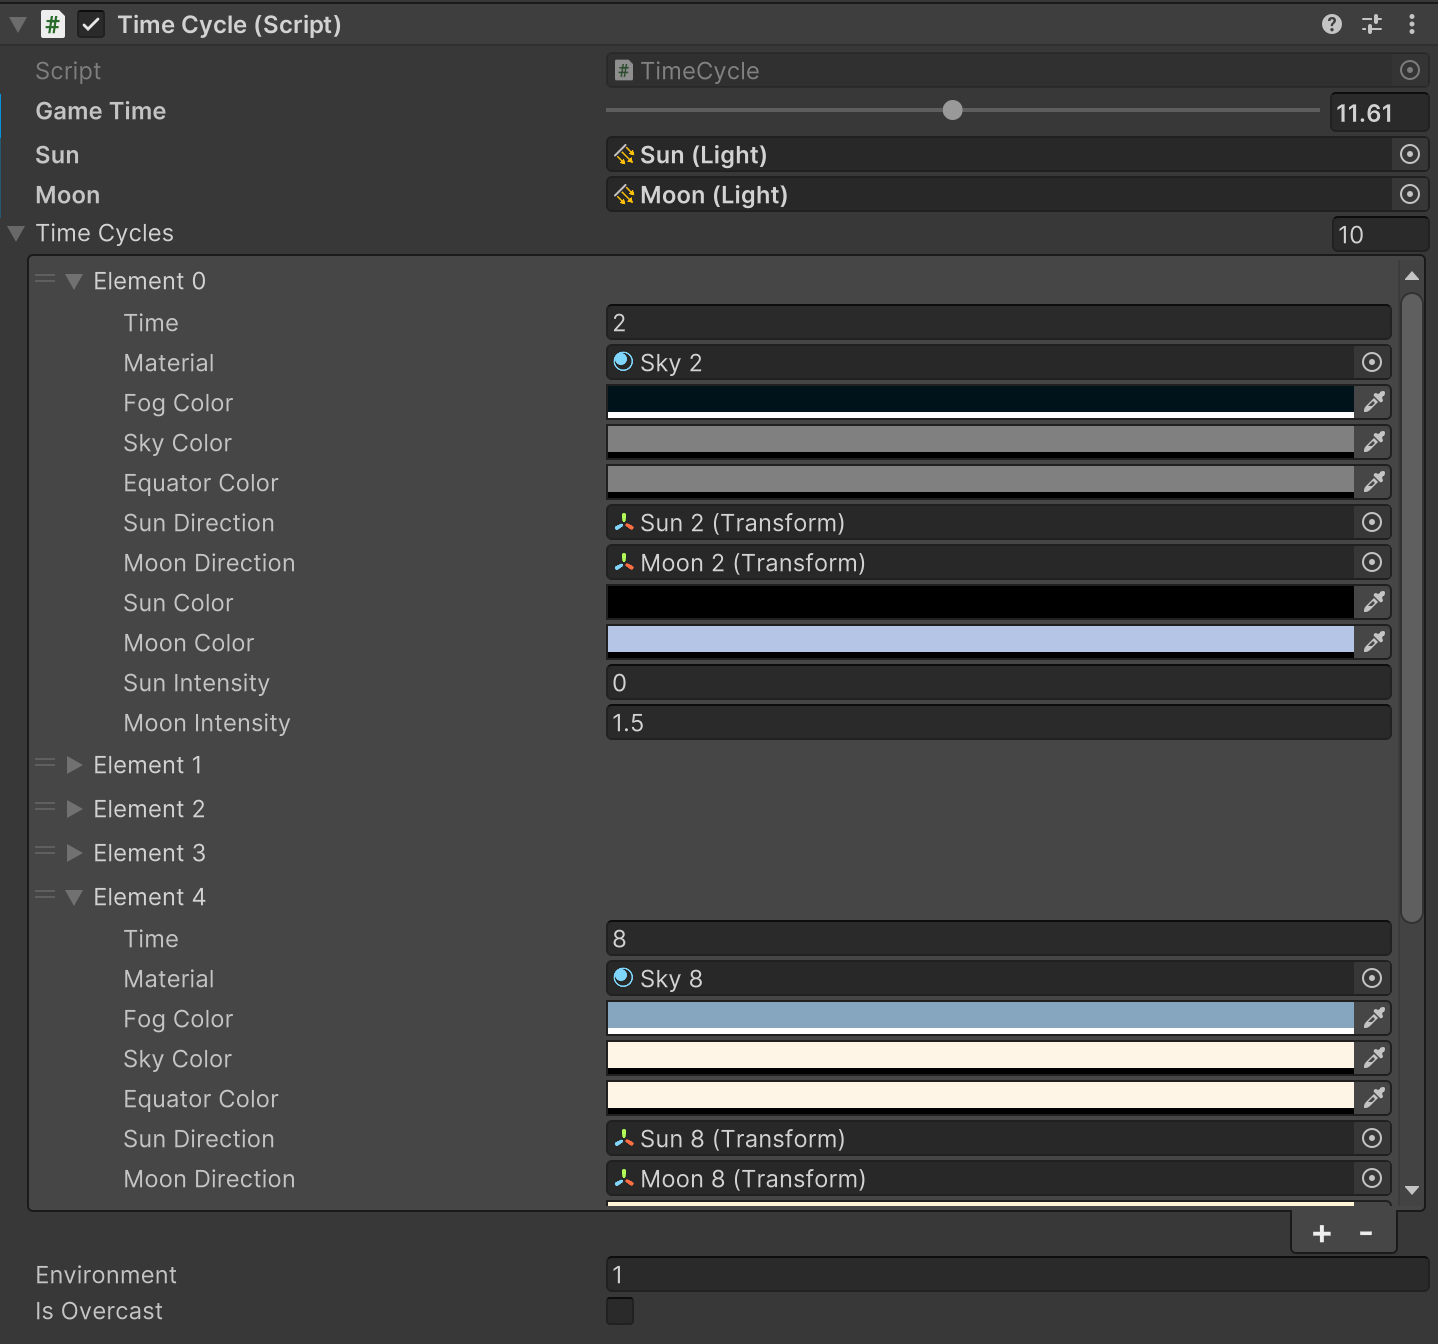Remove an element with the minus button
Screen dimensions: 1438x1344
click(1365, 1233)
